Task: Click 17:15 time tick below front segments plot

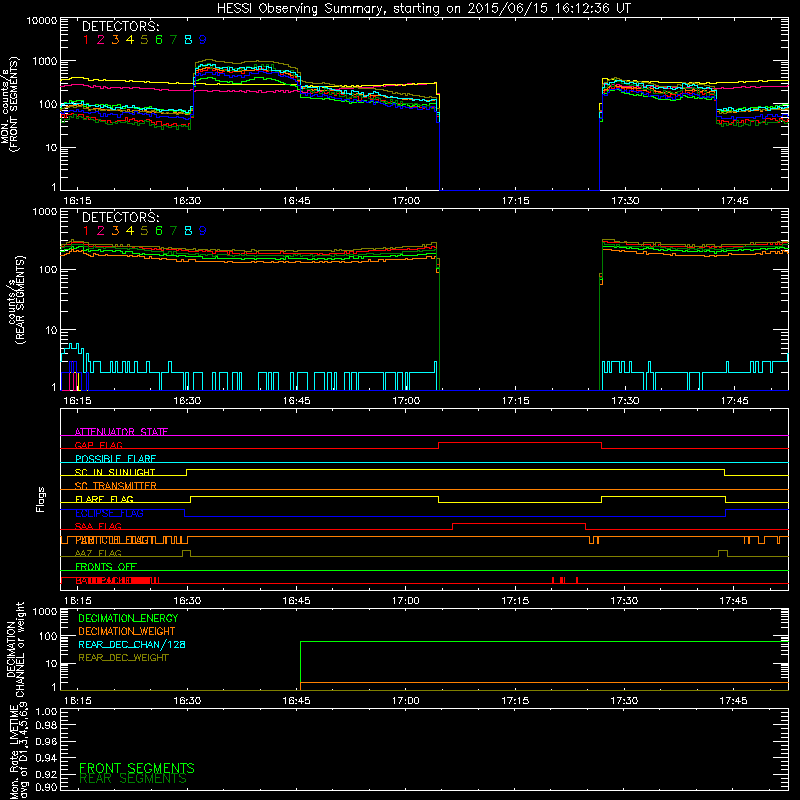Action: point(515,201)
